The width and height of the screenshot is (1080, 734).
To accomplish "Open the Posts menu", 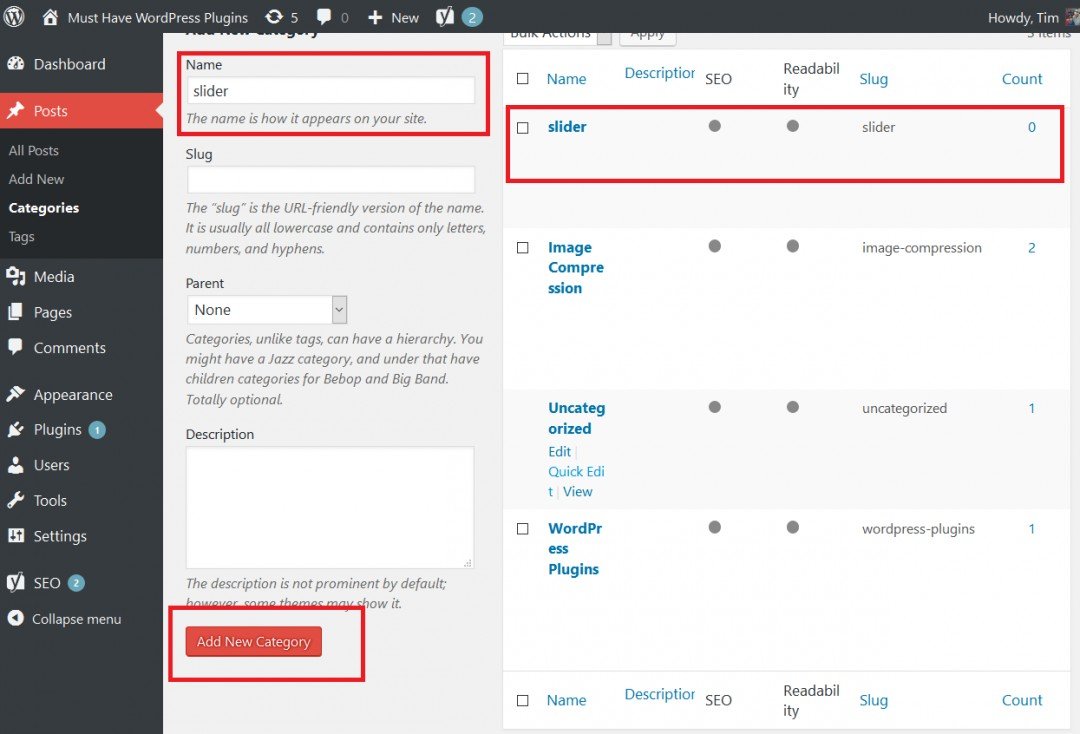I will [81, 111].
